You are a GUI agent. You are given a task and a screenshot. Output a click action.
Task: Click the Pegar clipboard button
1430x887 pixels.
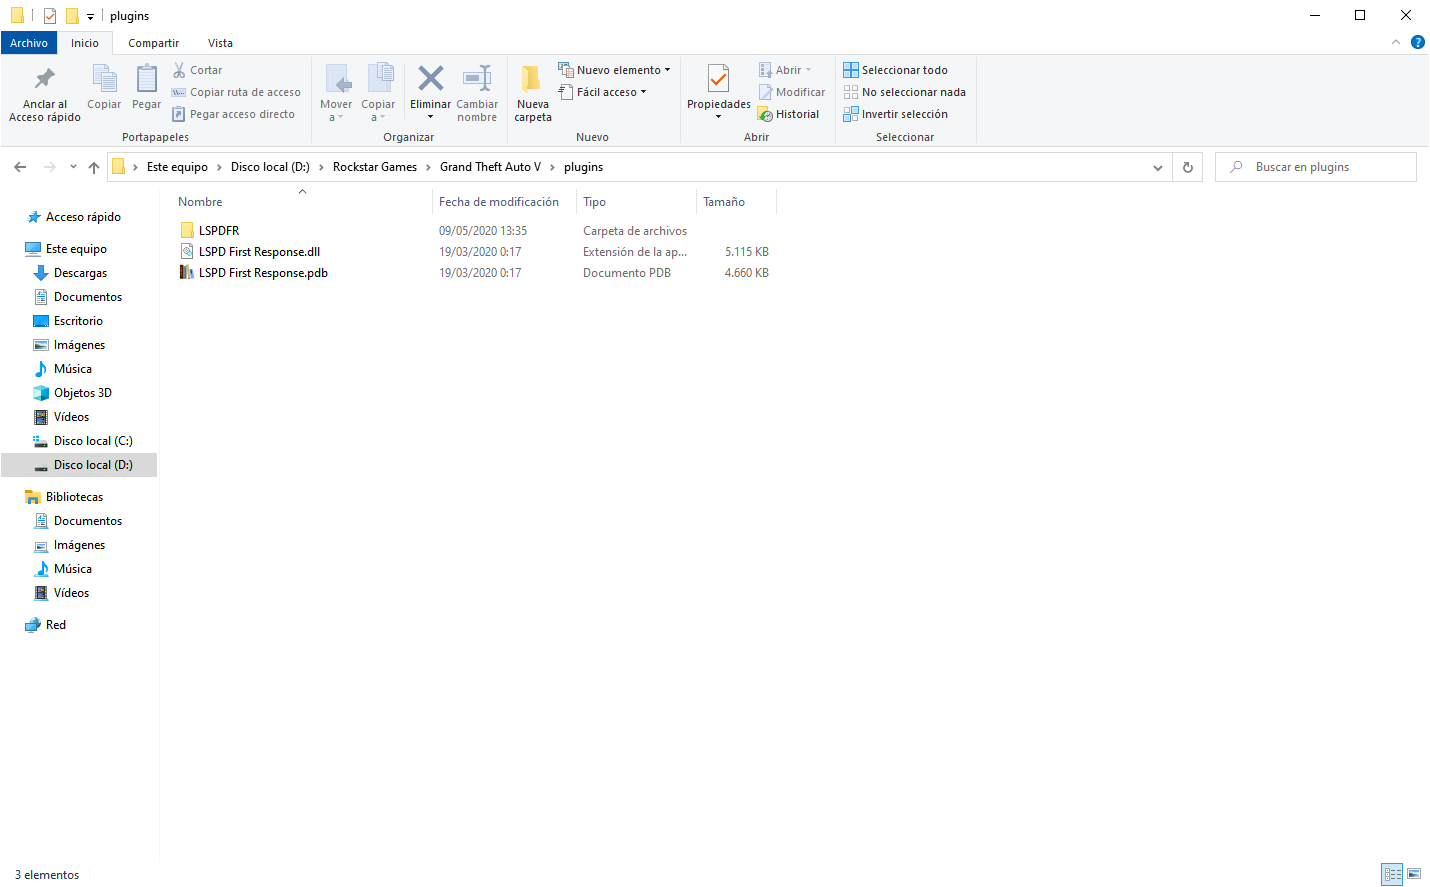(x=146, y=88)
